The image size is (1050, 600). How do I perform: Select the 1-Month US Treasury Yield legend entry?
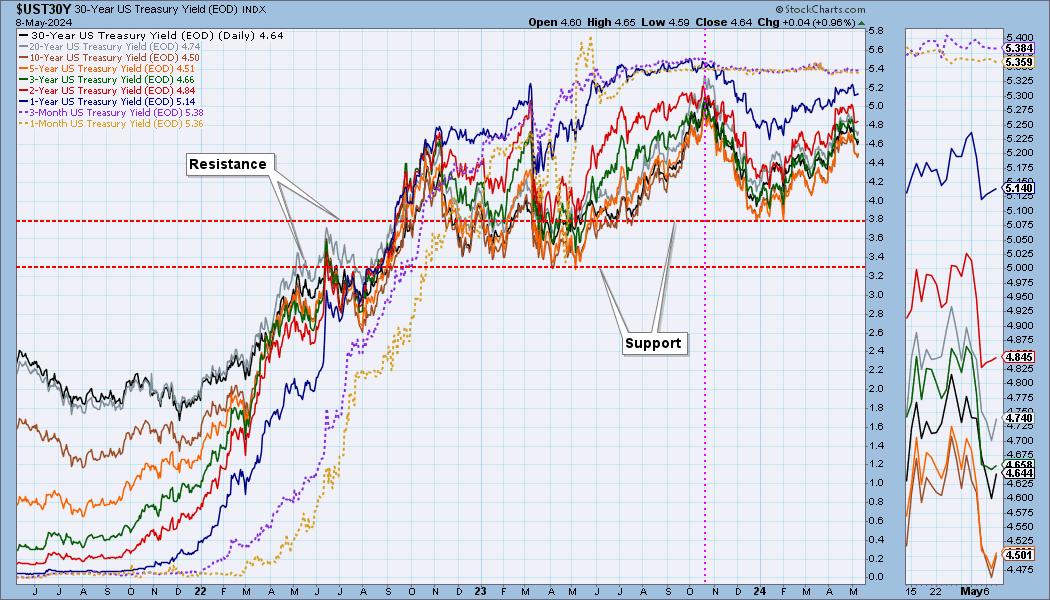(x=112, y=123)
